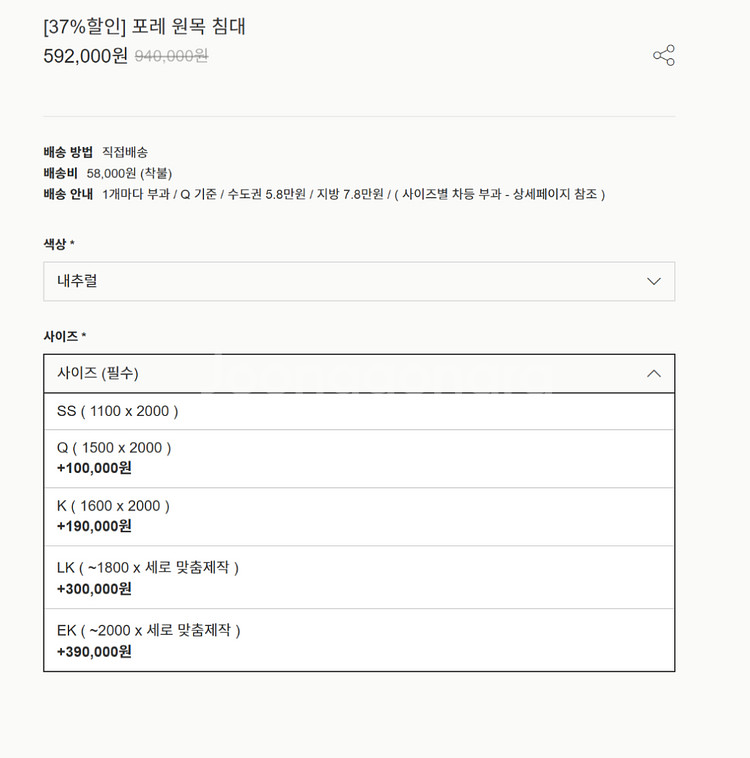Viewport: 750px width, 758px height.
Task: Click the 상세페이지 참조 shipping note
Action: click(x=554, y=194)
